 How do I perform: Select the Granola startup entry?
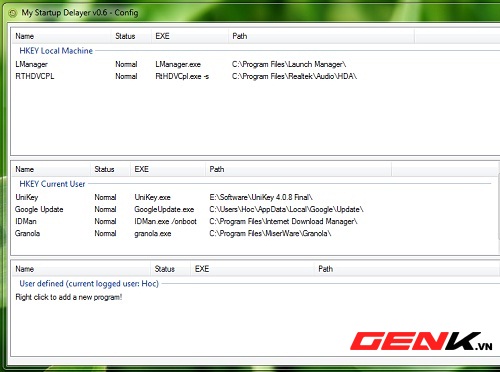tap(27, 233)
